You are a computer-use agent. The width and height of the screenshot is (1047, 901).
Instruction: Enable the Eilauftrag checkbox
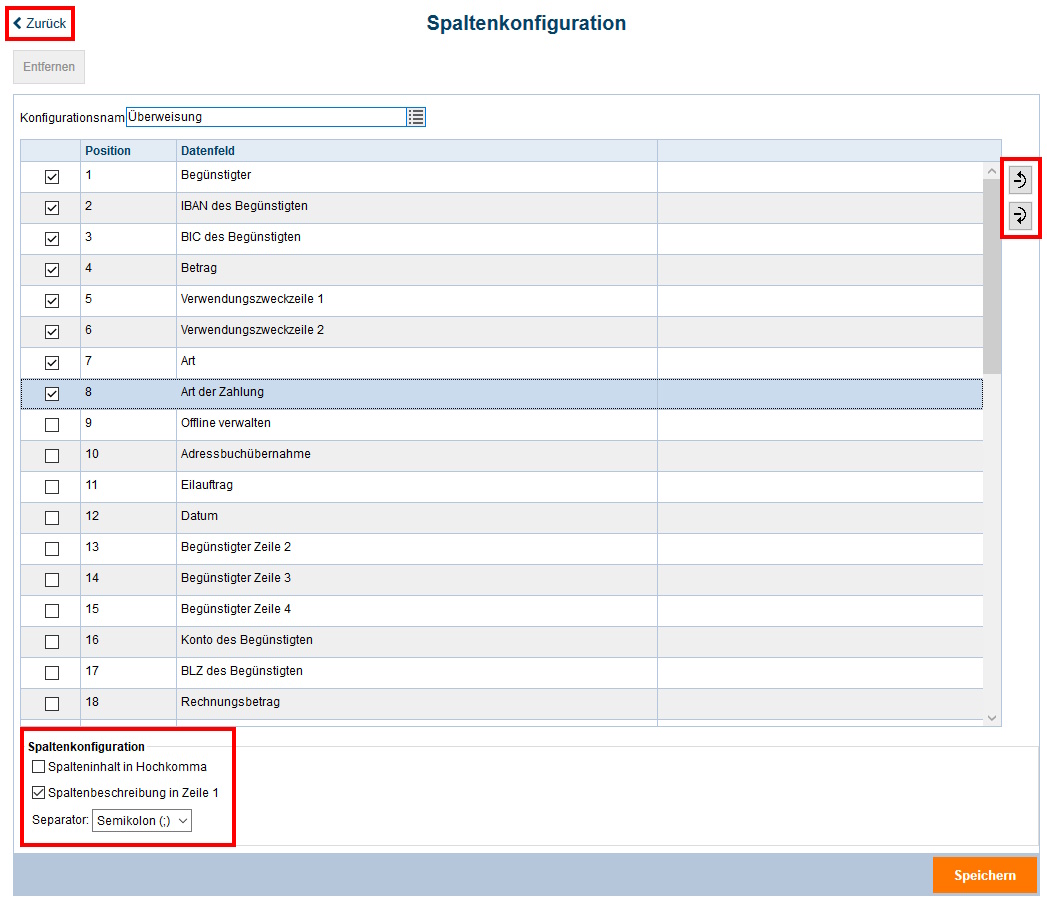coord(52,487)
